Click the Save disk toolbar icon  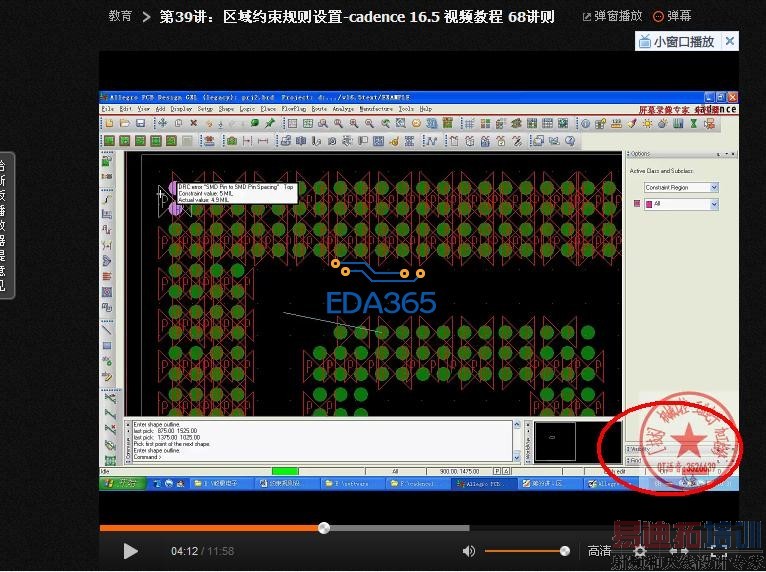coord(140,124)
